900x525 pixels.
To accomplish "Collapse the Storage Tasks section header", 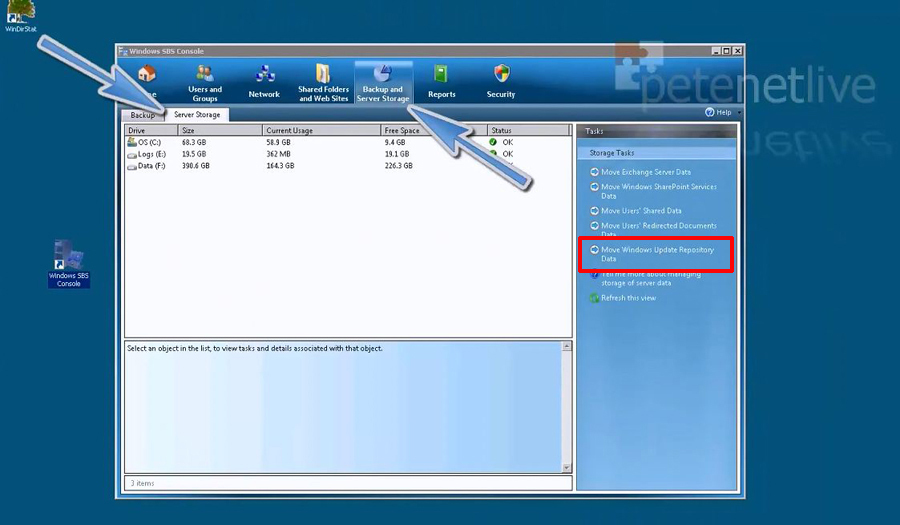I will point(657,153).
